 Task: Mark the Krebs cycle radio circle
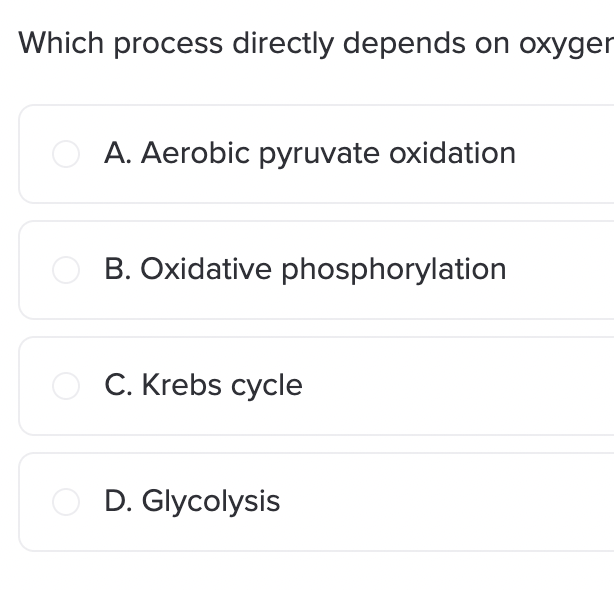(x=66, y=386)
